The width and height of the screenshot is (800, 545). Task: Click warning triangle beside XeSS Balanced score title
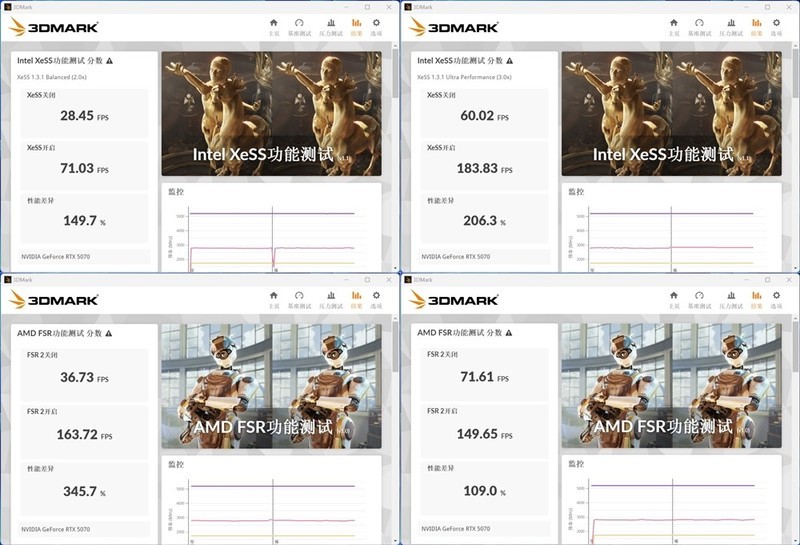pyautogui.click(x=109, y=61)
